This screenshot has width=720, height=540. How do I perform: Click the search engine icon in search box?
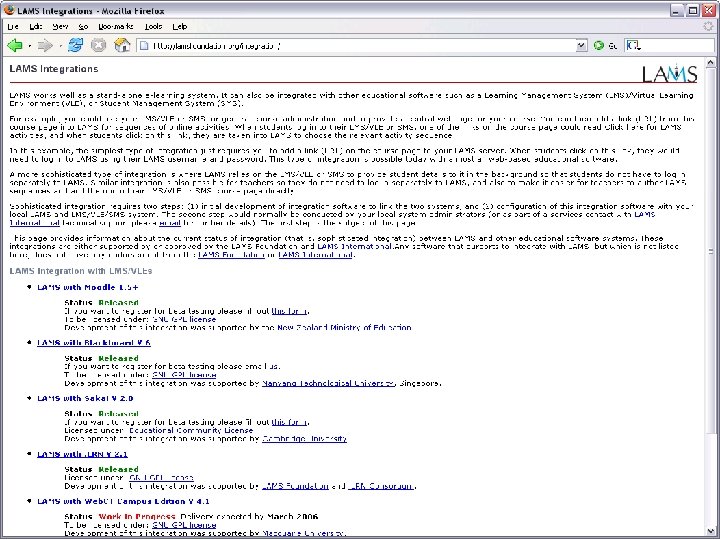tap(632, 45)
